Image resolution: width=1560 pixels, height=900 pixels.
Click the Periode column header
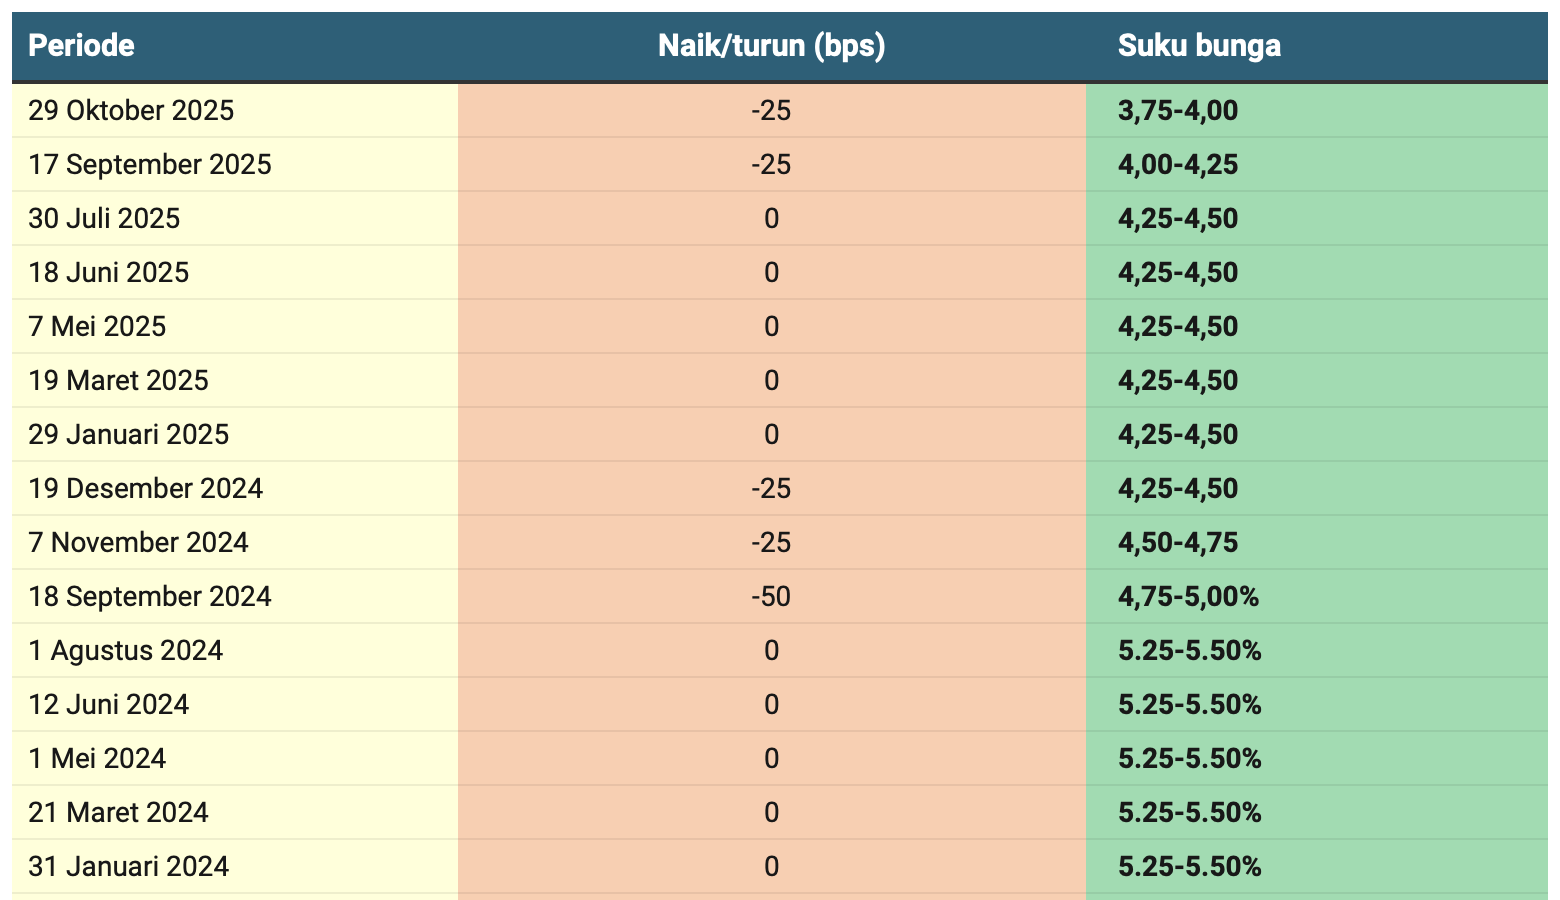pos(81,46)
